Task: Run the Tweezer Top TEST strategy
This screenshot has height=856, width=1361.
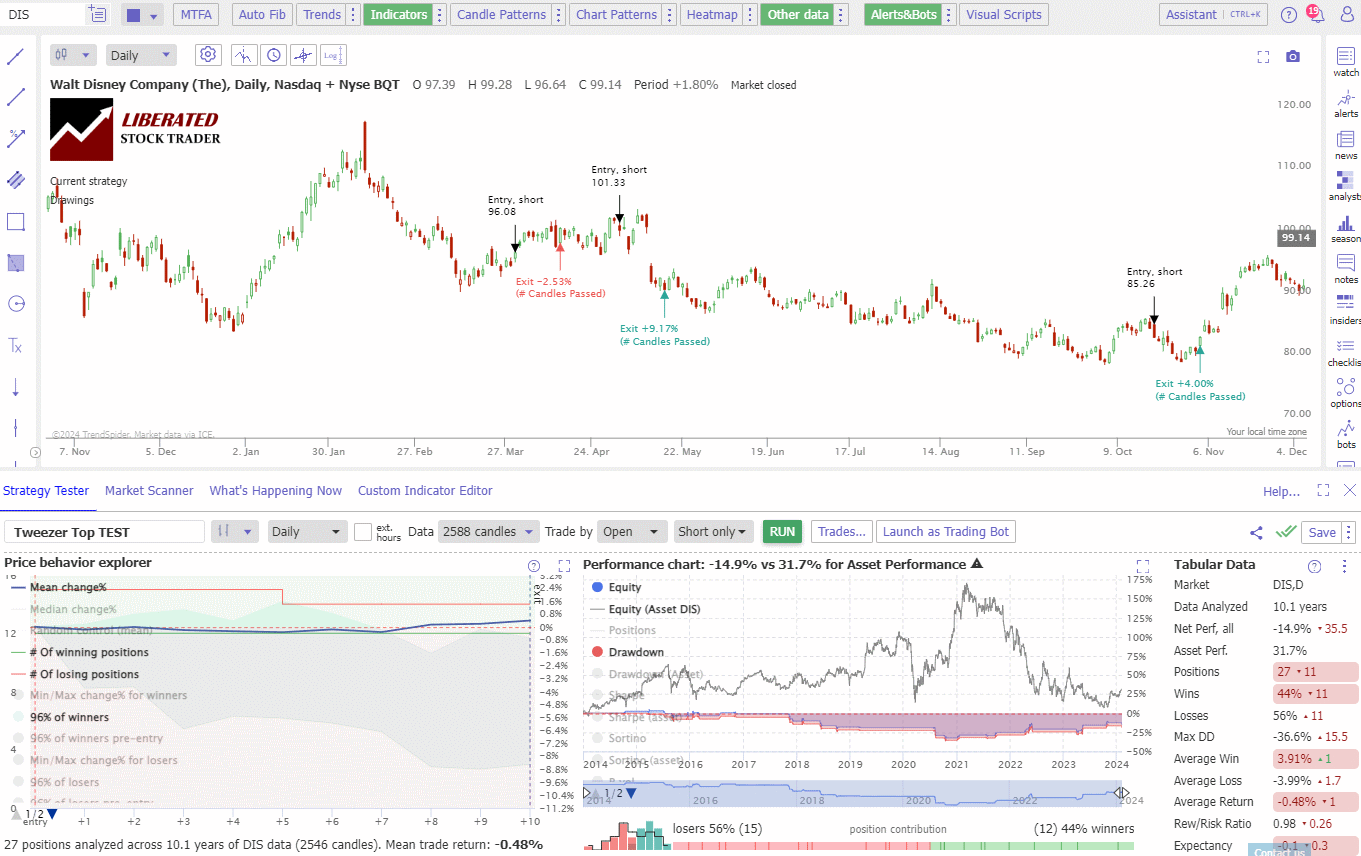Action: tap(782, 531)
